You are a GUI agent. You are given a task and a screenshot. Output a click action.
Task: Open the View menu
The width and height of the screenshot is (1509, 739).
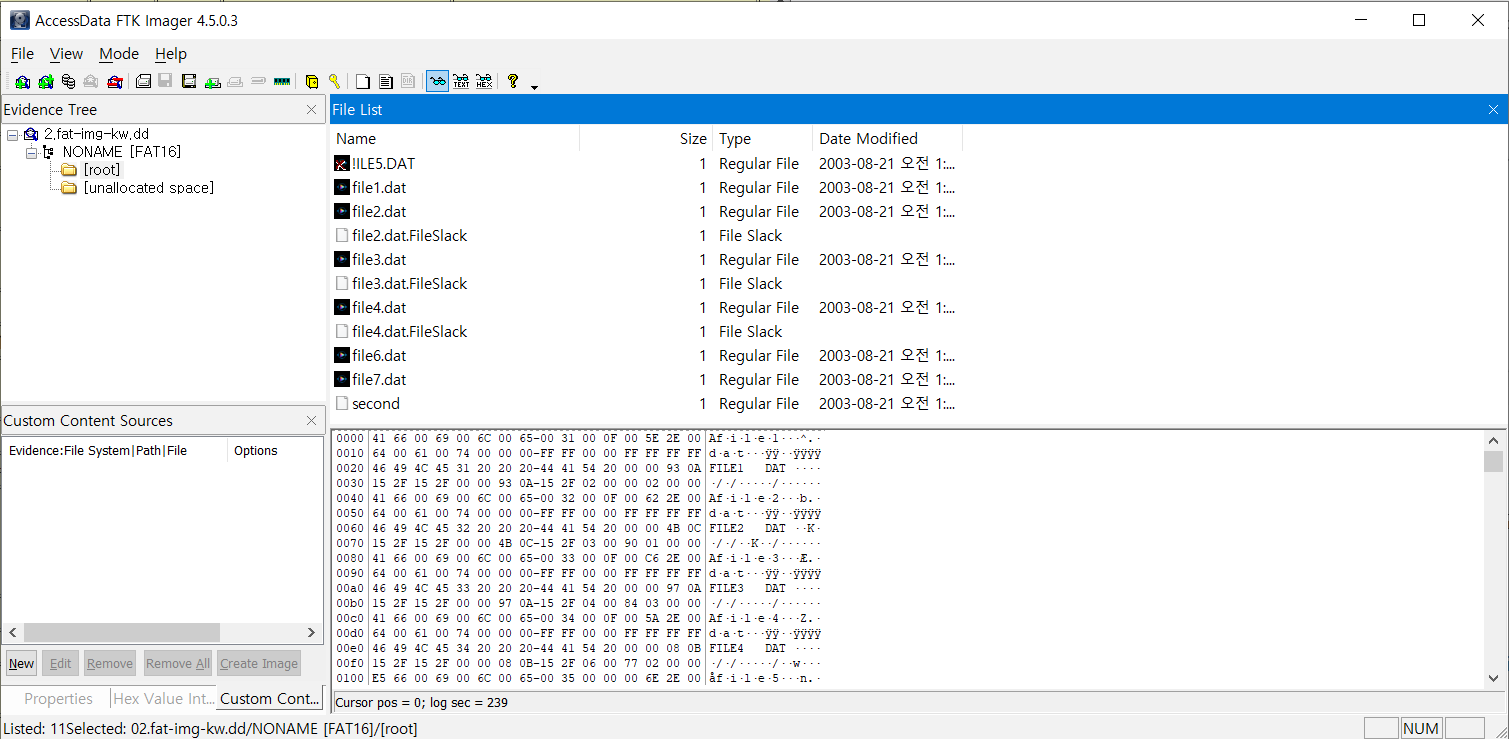pos(66,54)
